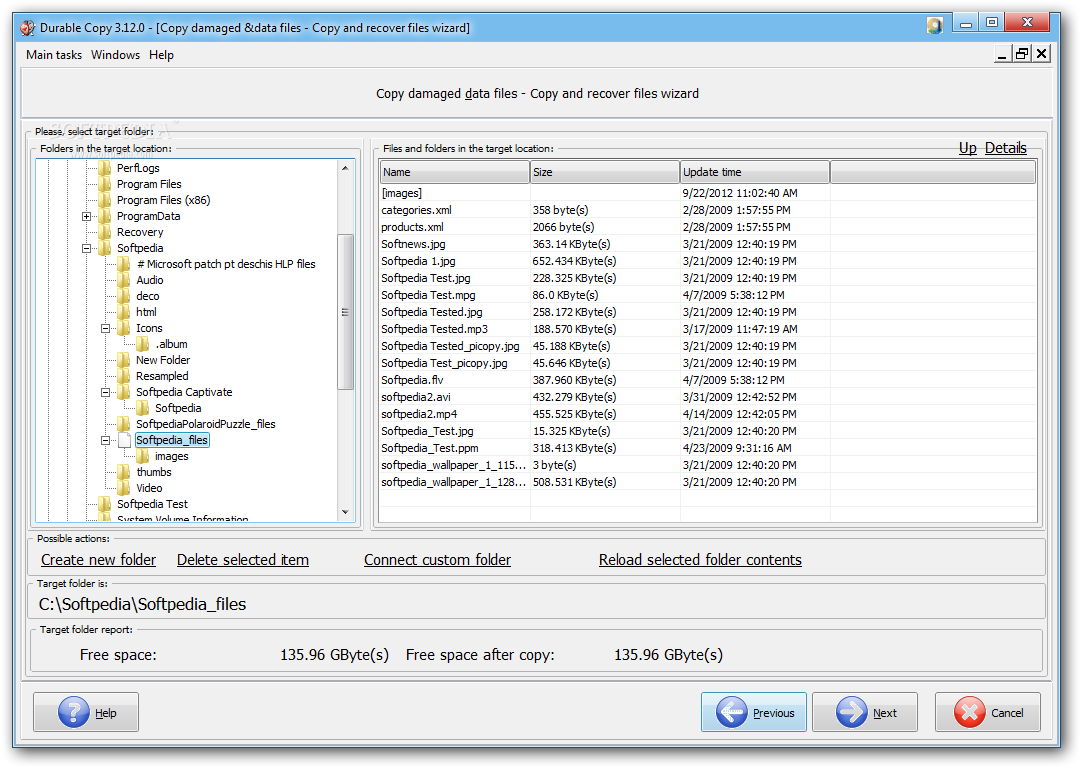1081x768 pixels.
Task: Select Softpedia Test.mpg in file list
Action: tap(428, 295)
